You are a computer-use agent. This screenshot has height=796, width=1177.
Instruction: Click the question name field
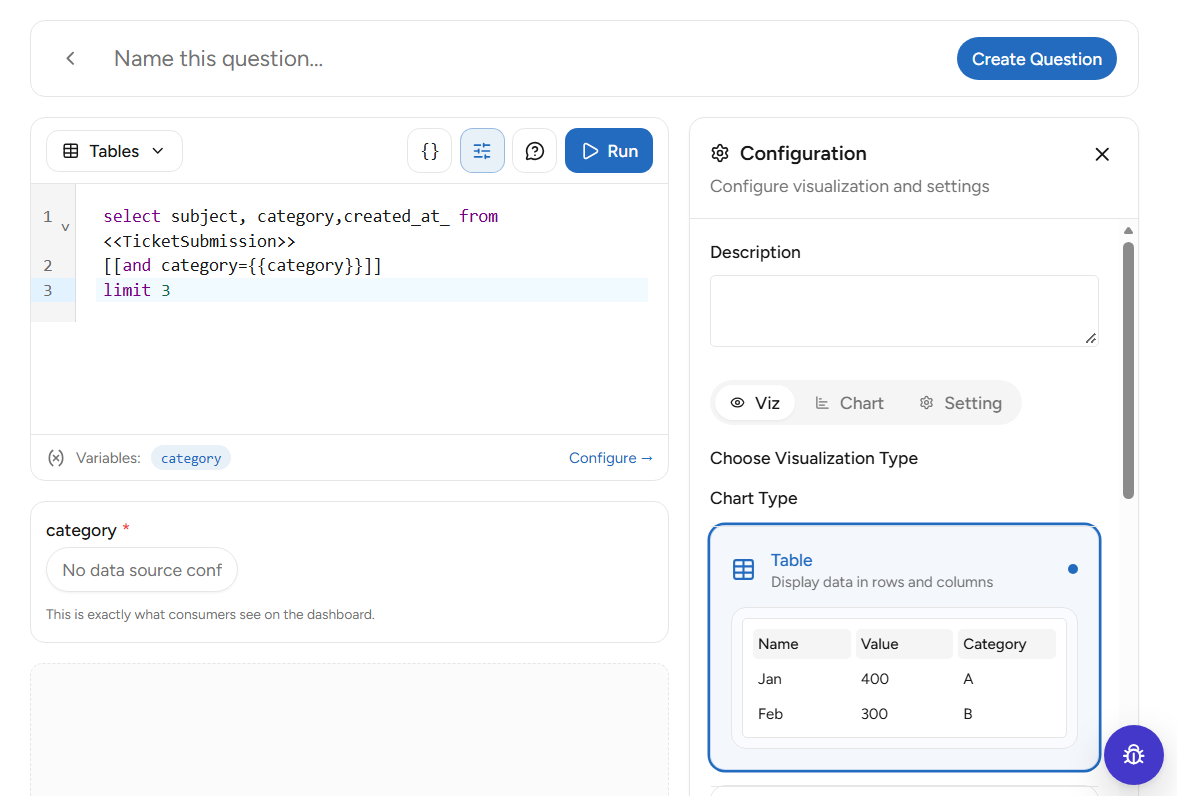point(525,59)
